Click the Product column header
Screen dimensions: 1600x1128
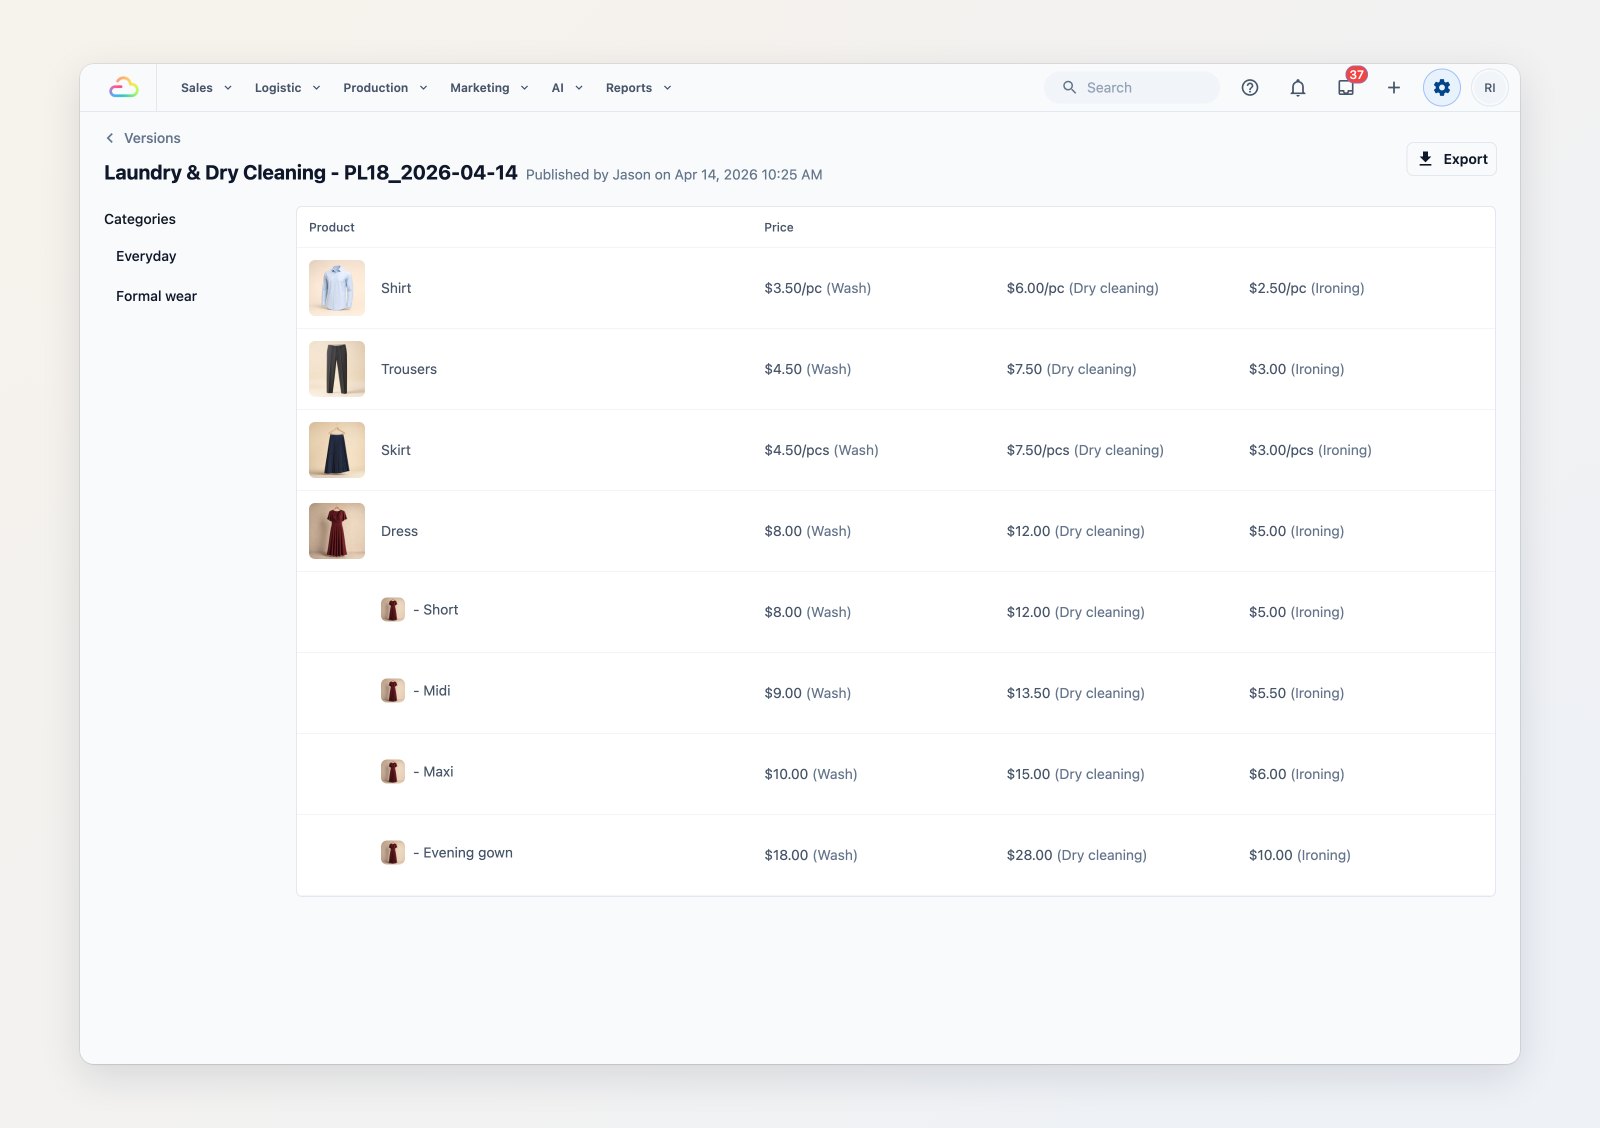click(x=332, y=228)
